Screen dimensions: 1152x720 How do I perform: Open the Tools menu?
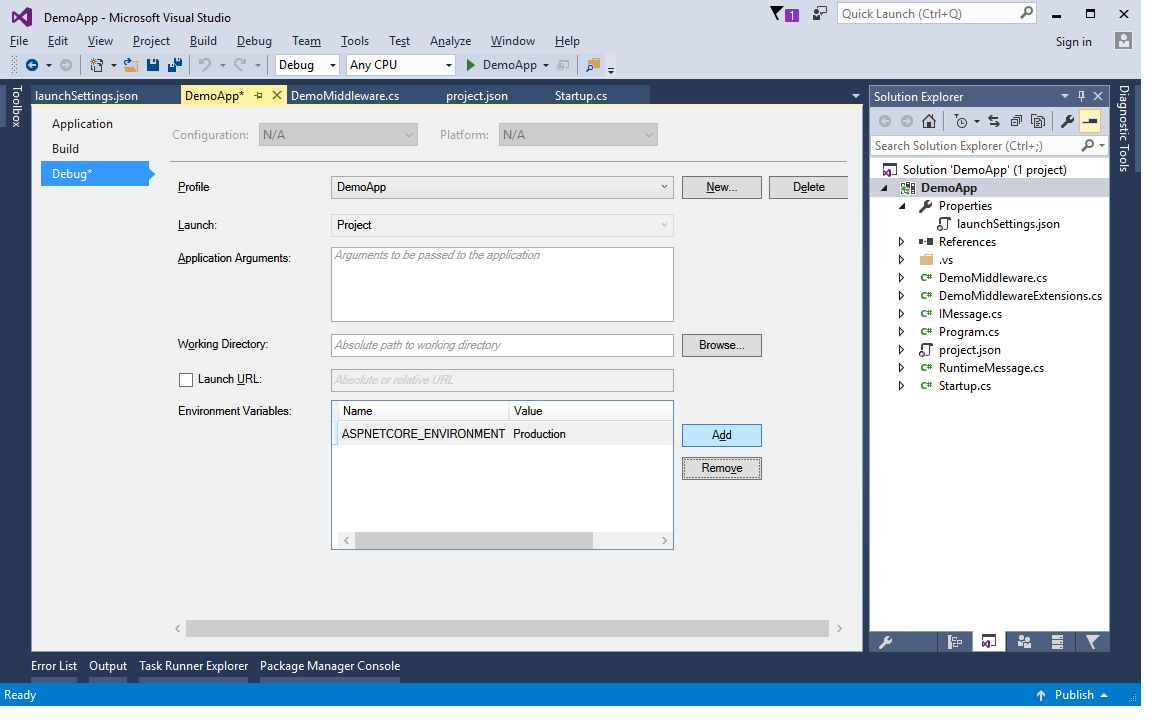(x=355, y=41)
